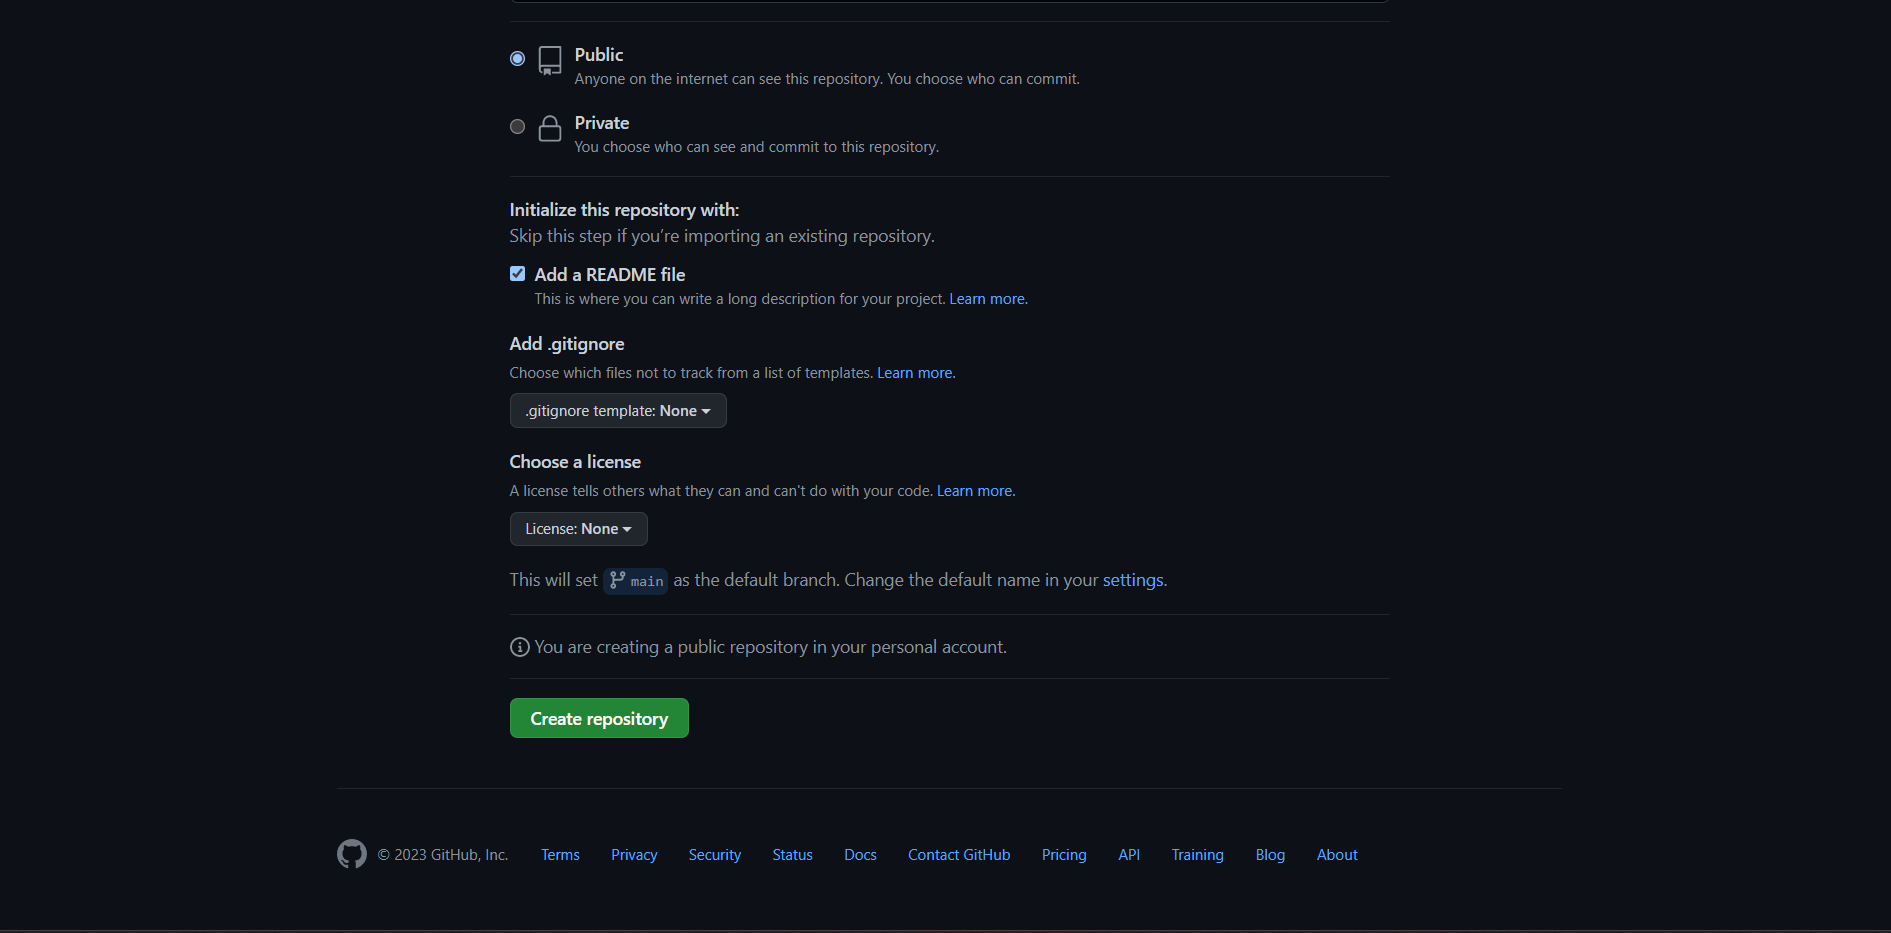This screenshot has height=933, width=1891.
Task: Open the Contact GitHub footer link
Action: click(x=959, y=855)
